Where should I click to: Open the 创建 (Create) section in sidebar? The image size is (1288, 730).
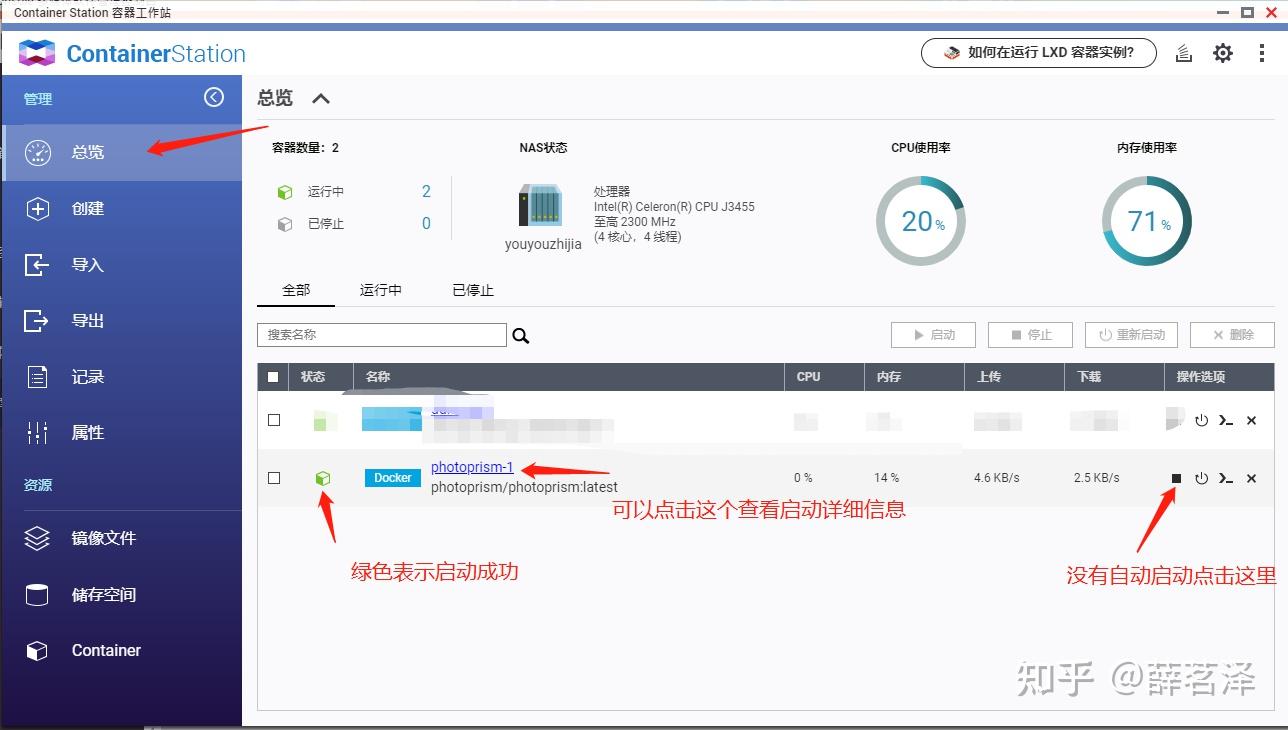pos(87,208)
